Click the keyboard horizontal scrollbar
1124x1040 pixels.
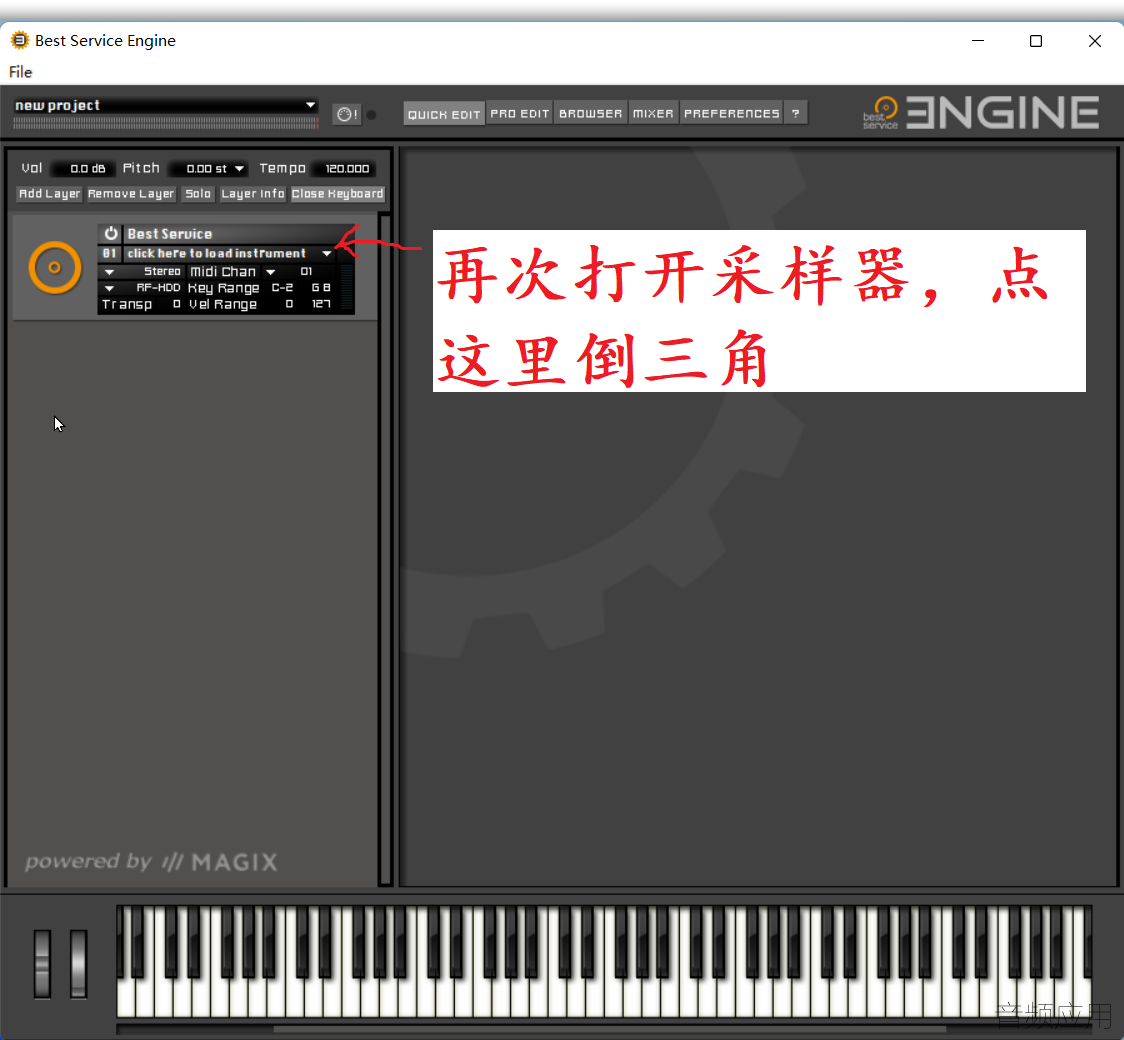coord(609,1029)
